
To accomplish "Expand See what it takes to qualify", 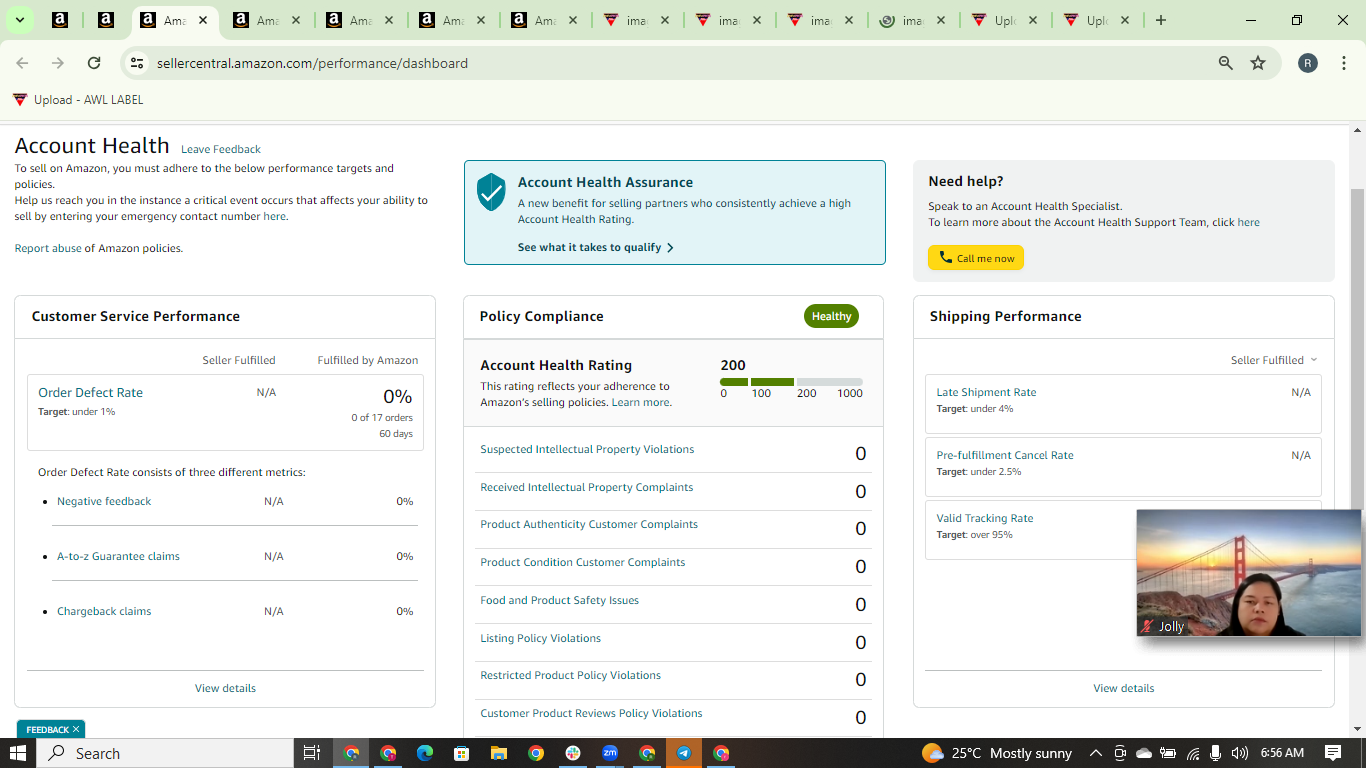I will 596,247.
